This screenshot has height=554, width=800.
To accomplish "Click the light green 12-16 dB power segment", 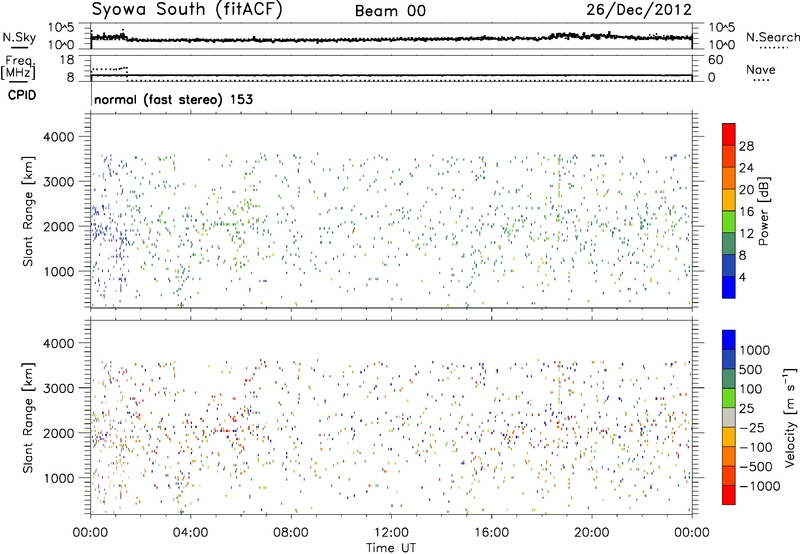I will tap(729, 222).
